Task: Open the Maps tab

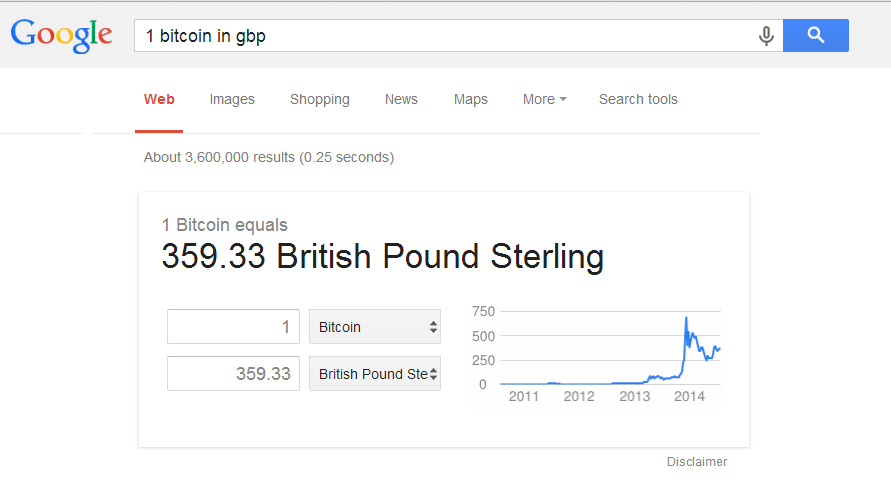Action: [471, 99]
